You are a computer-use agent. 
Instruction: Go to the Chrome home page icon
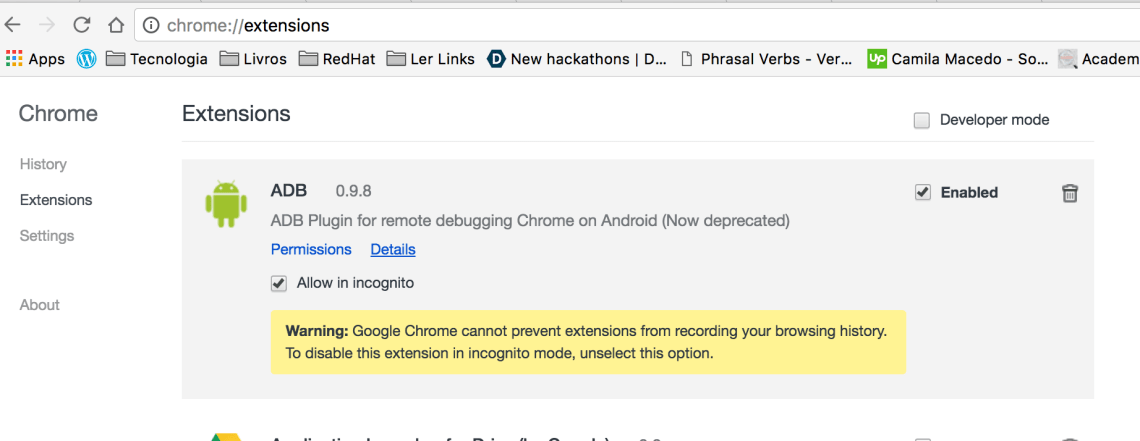[x=116, y=25]
